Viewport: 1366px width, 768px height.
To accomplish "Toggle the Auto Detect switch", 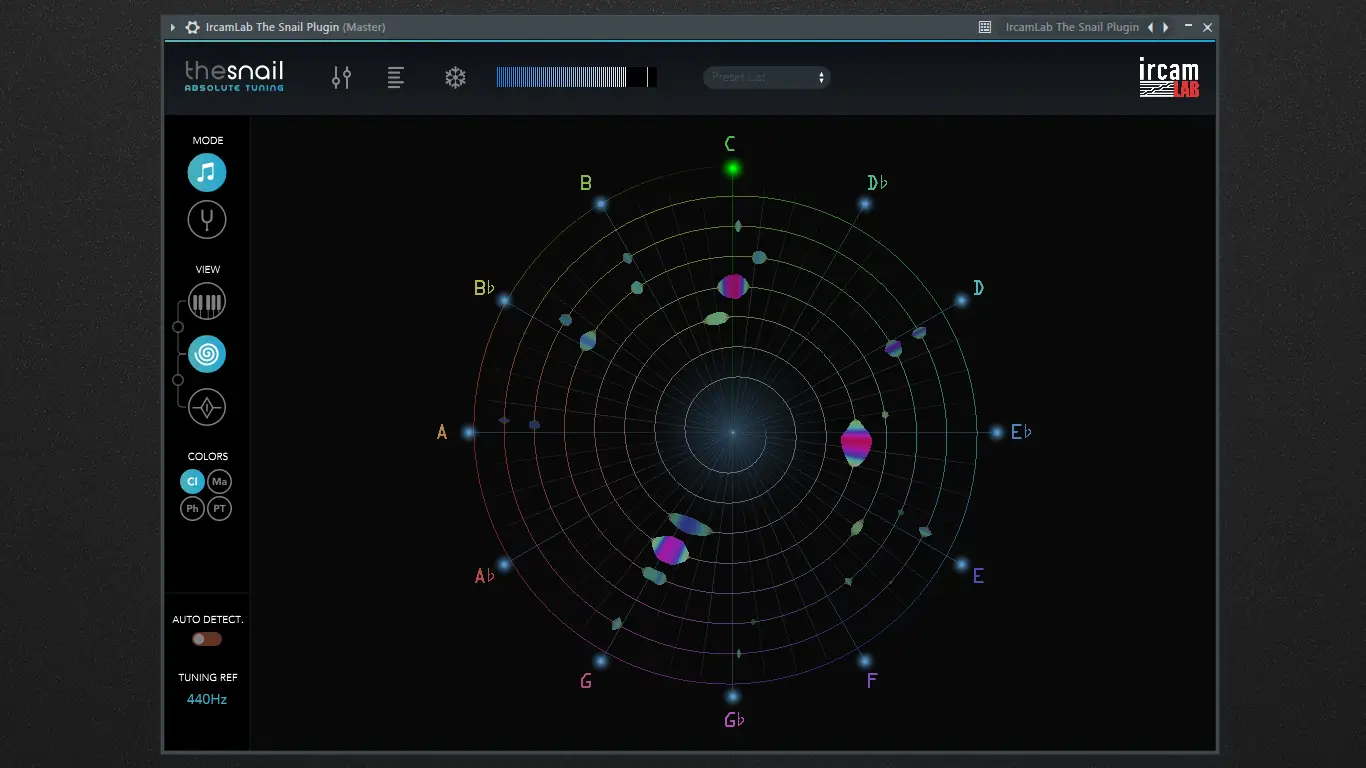I will (207, 639).
